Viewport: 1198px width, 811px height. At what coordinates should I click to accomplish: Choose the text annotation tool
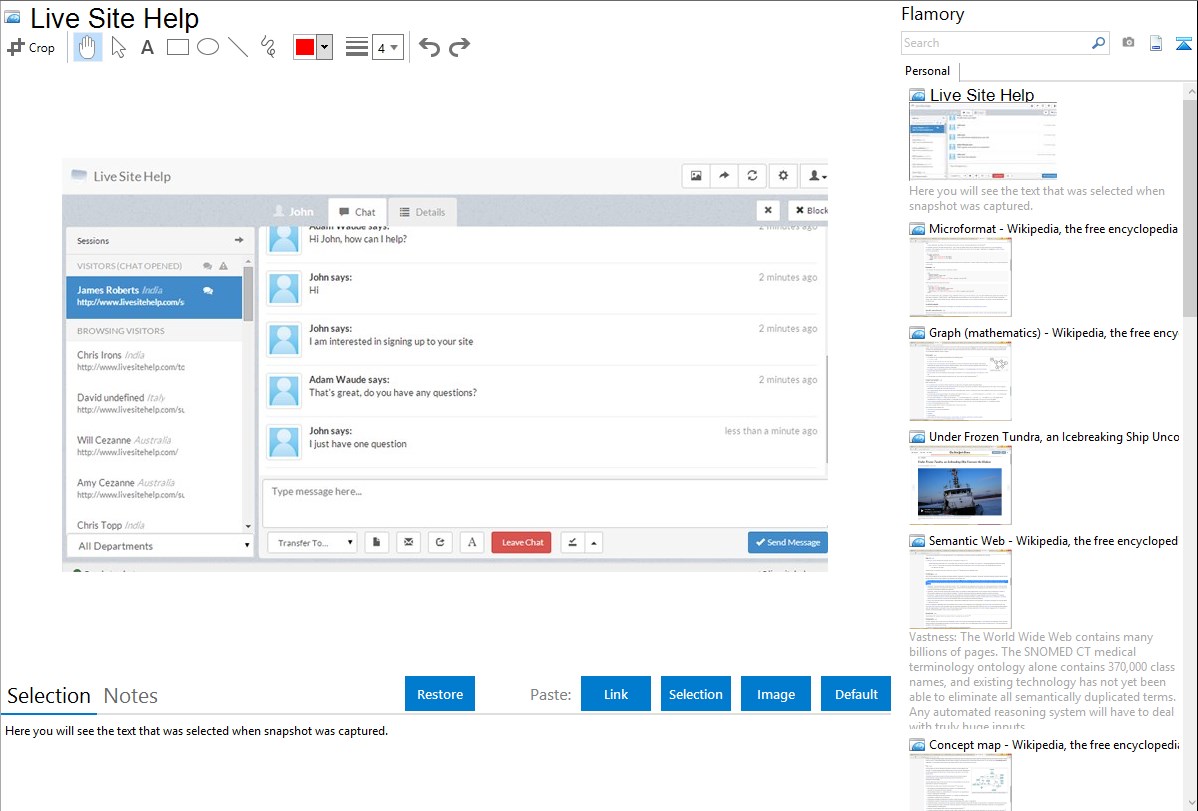147,47
